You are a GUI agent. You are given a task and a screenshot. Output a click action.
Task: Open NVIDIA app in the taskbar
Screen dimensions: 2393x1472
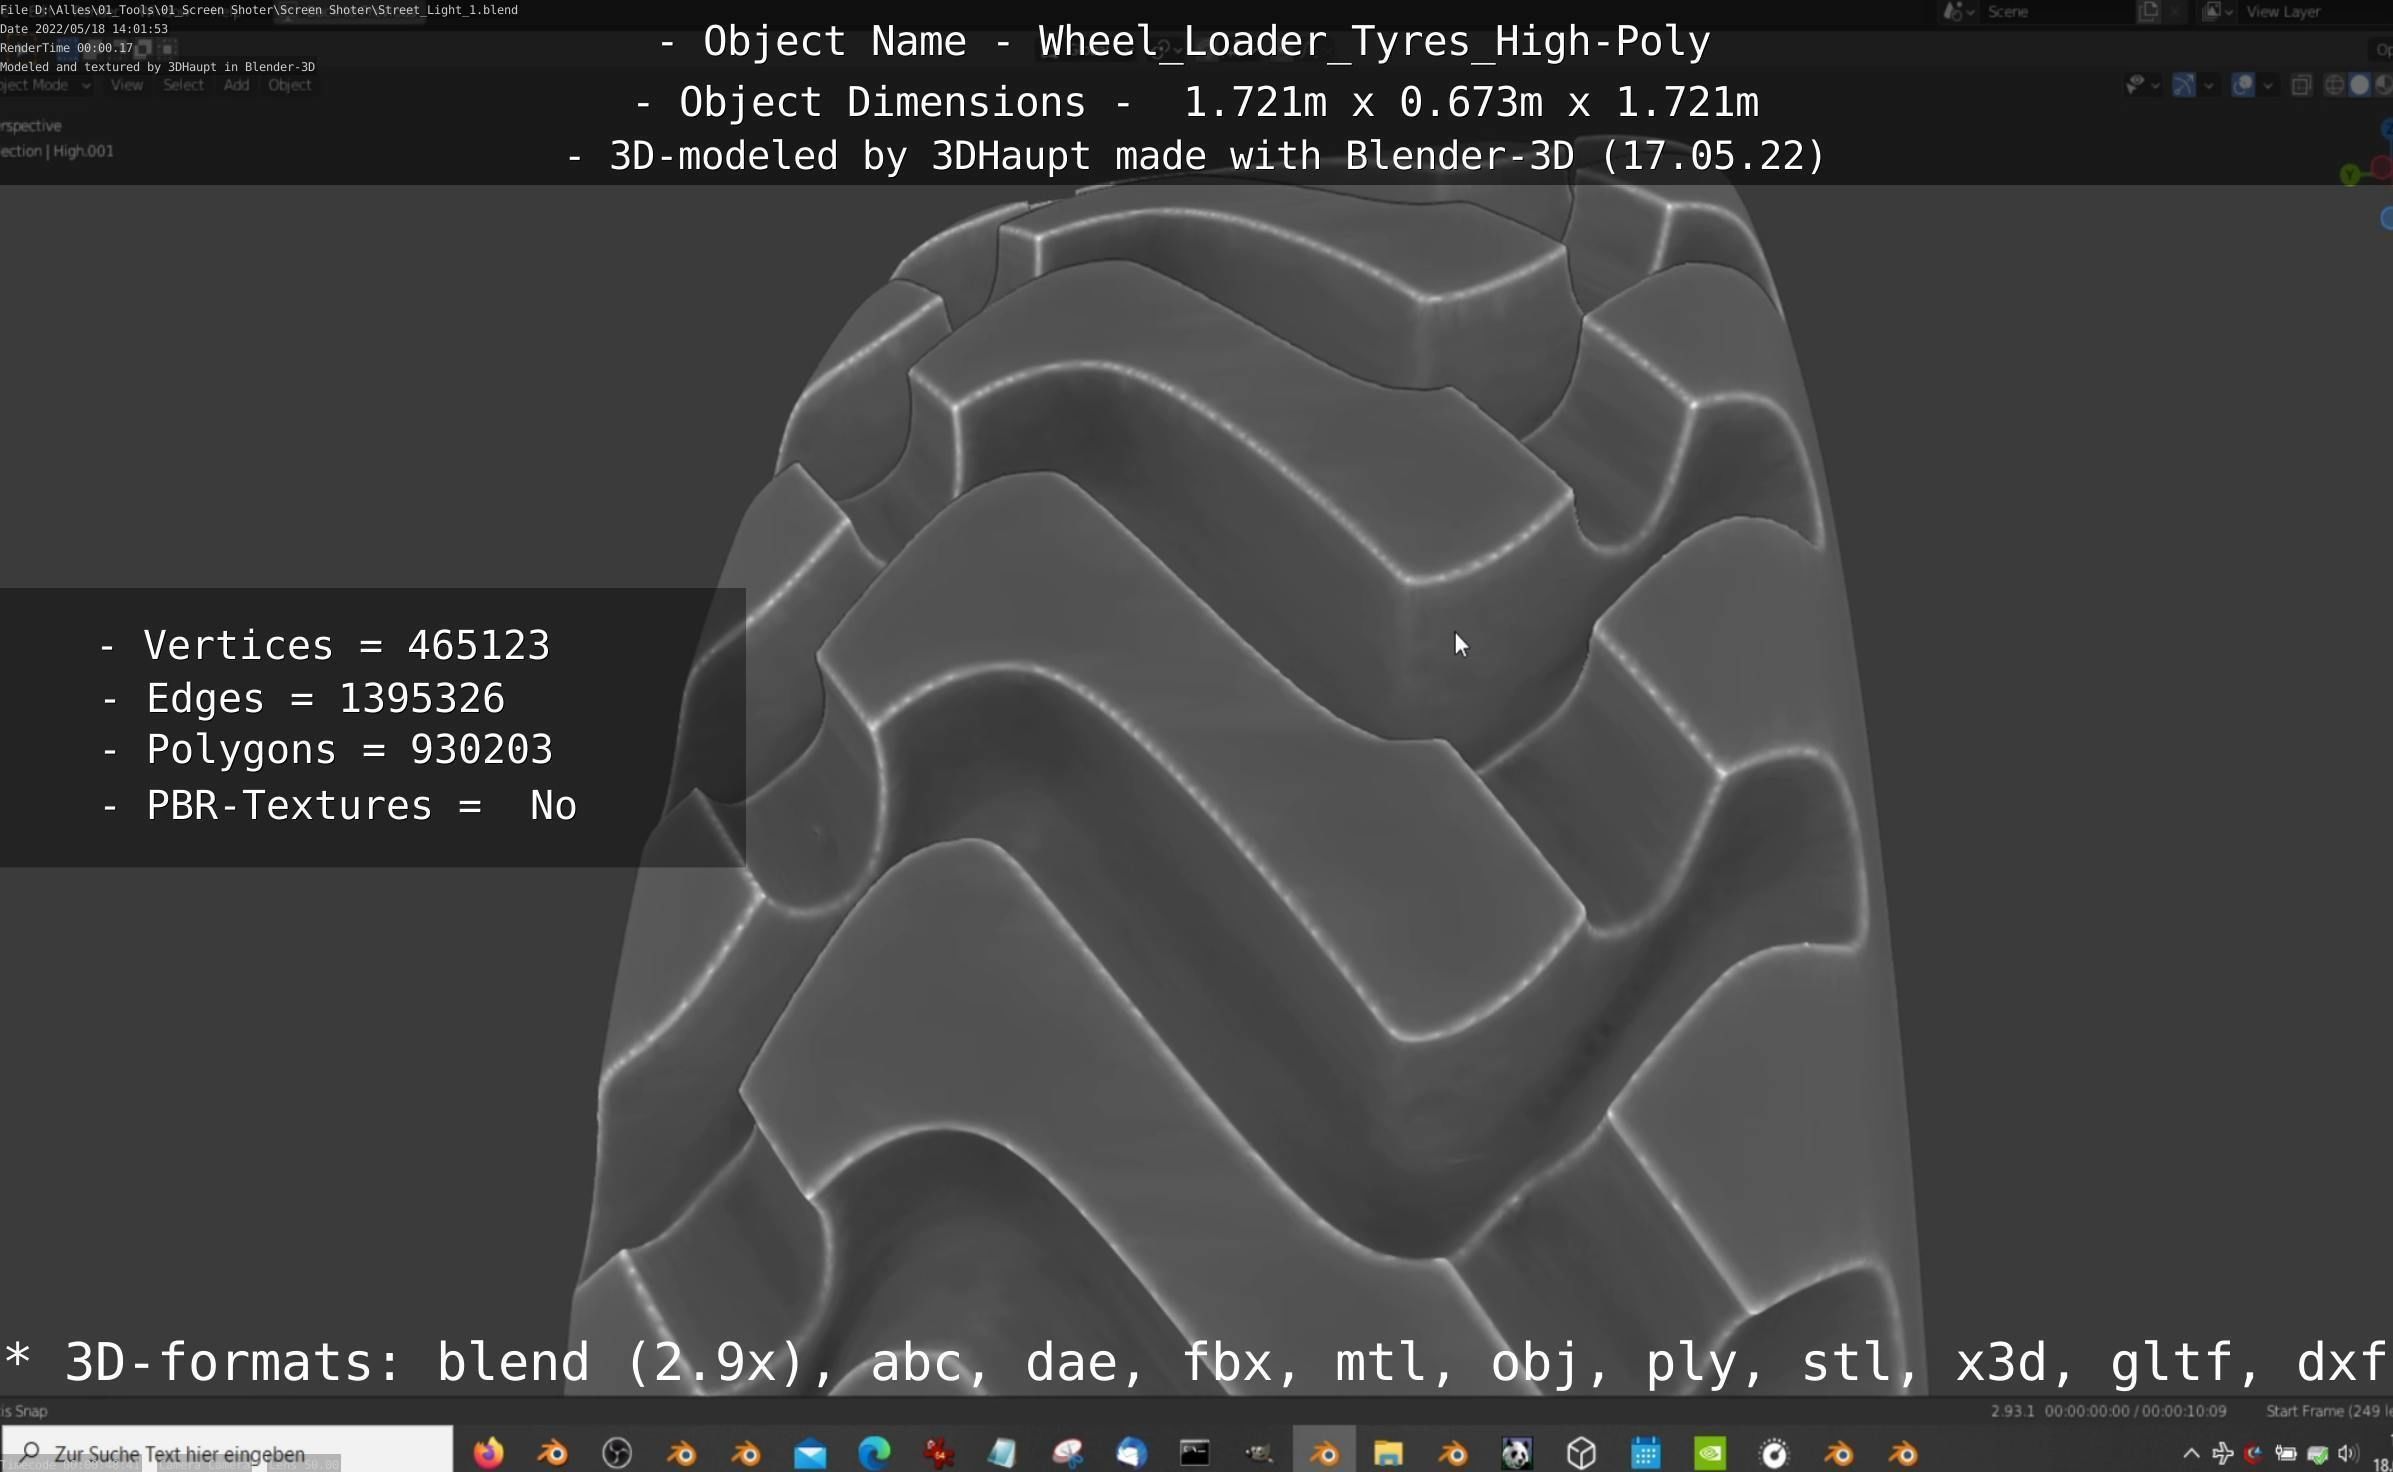coord(1710,1452)
